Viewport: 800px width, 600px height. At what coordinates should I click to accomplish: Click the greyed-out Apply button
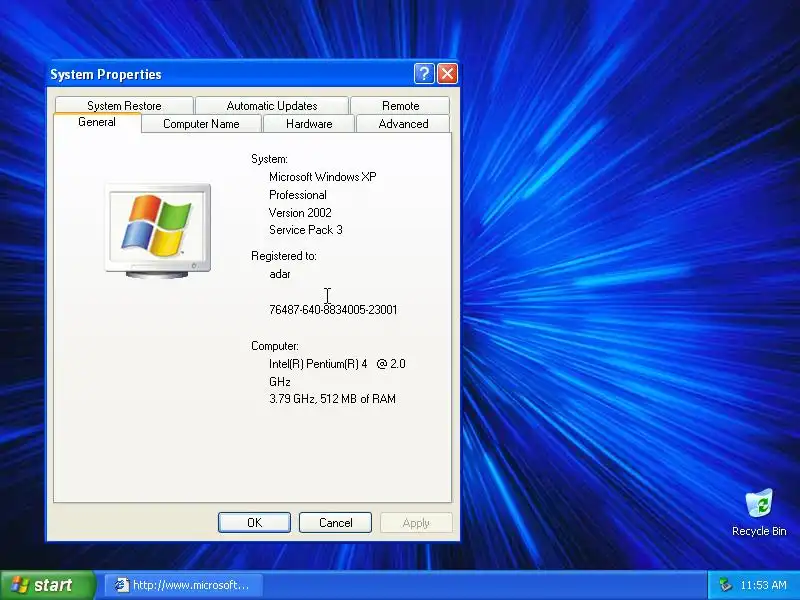[x=416, y=522]
